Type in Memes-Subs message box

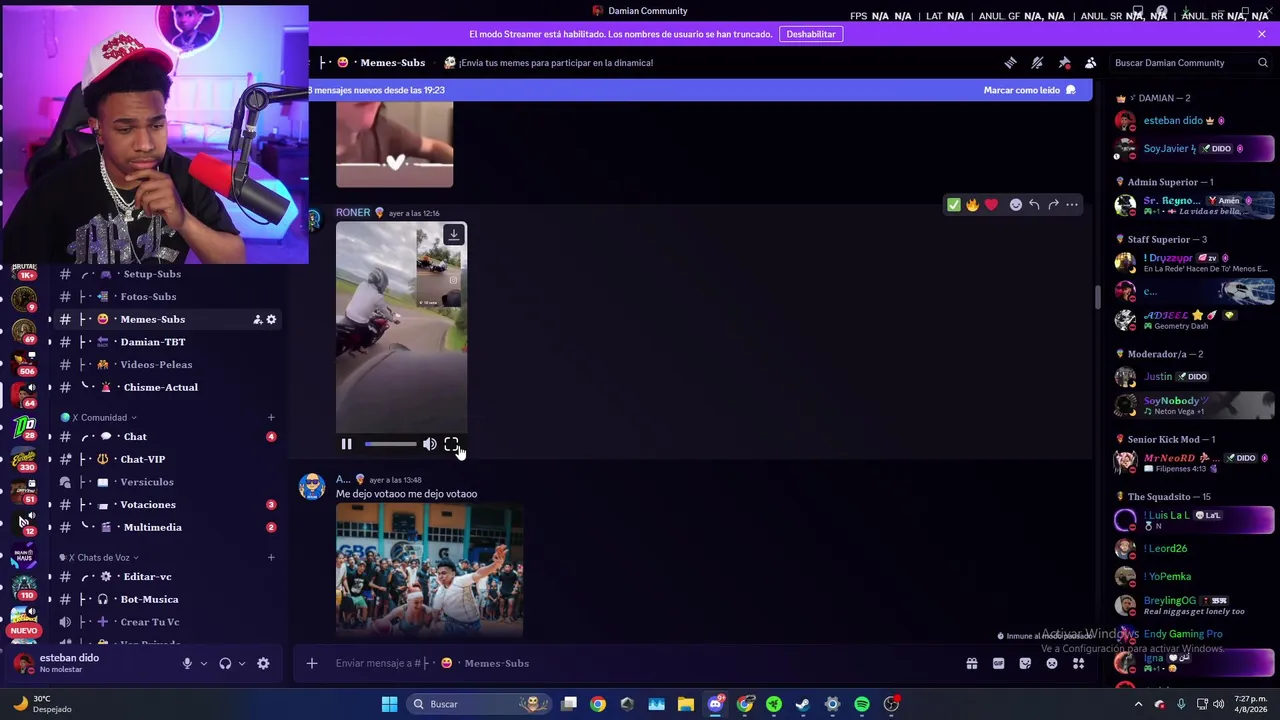[x=640, y=663]
